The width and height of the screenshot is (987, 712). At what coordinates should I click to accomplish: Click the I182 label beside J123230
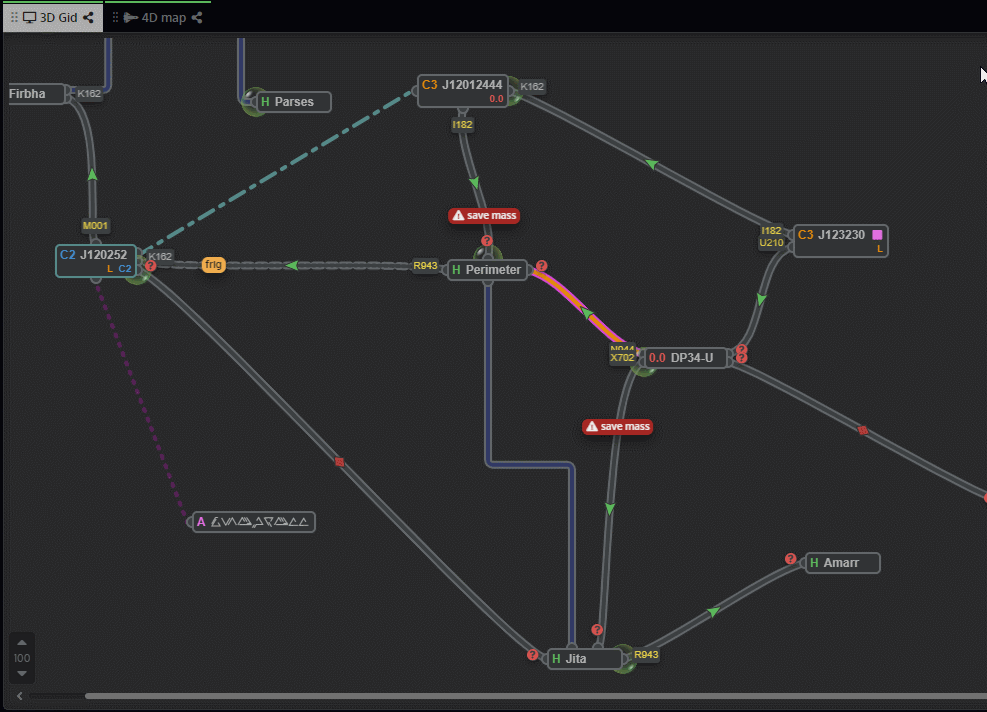coord(771,231)
